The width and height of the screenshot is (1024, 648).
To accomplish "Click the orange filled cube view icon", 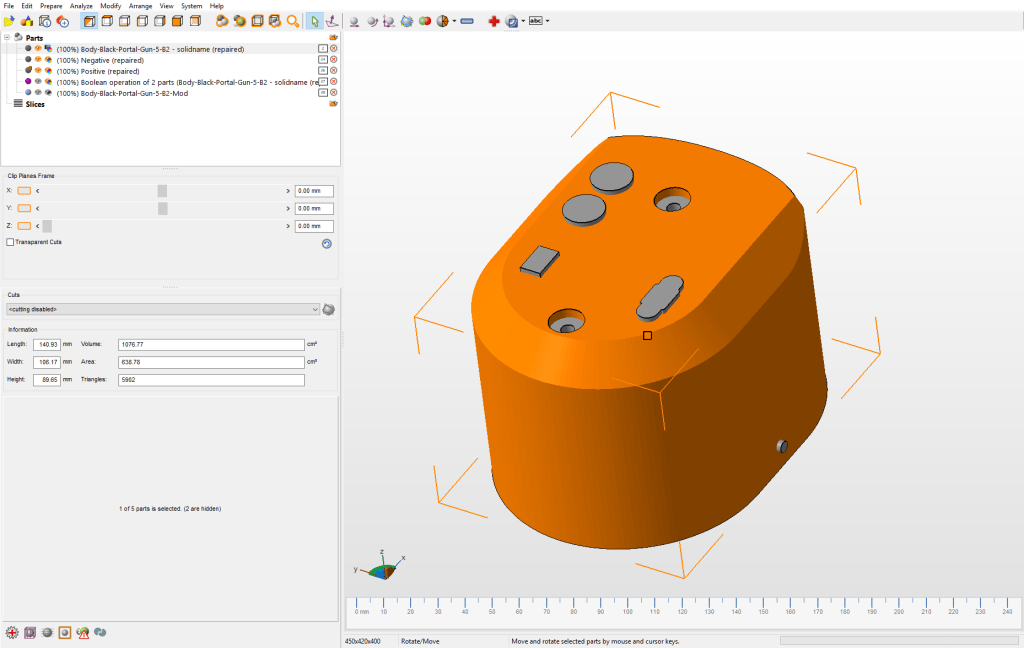I will click(x=177, y=21).
